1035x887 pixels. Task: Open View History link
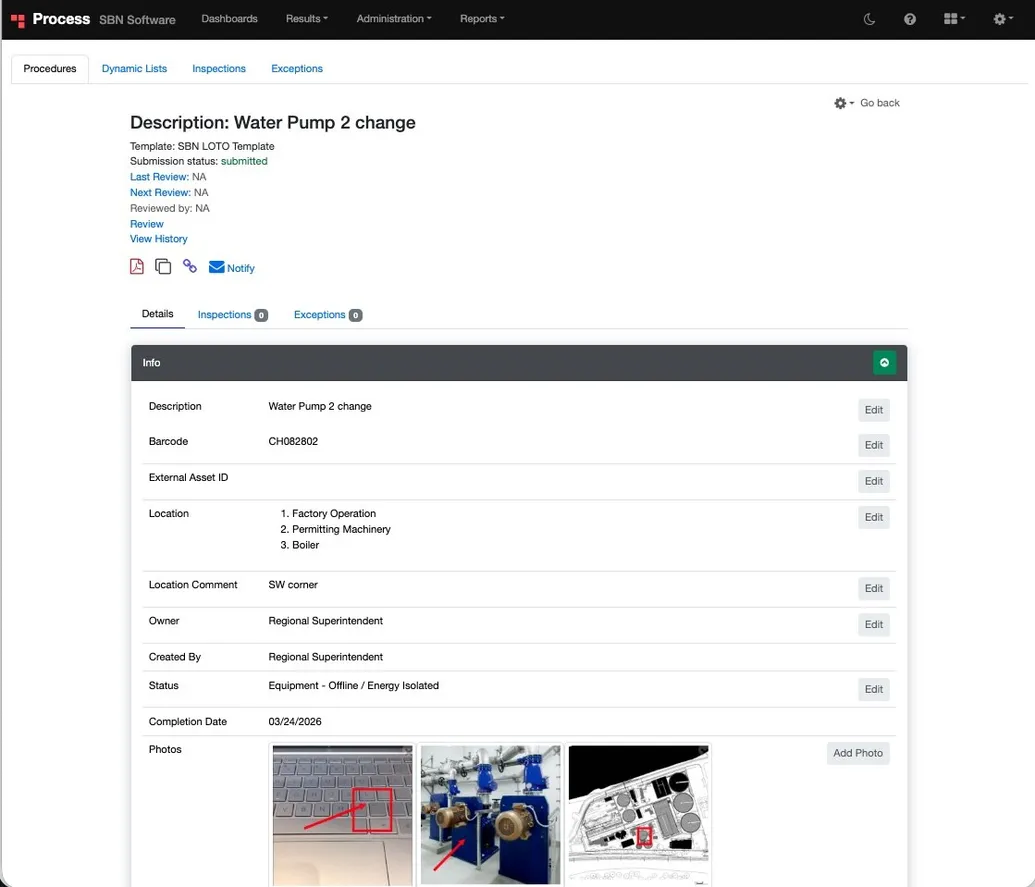158,239
